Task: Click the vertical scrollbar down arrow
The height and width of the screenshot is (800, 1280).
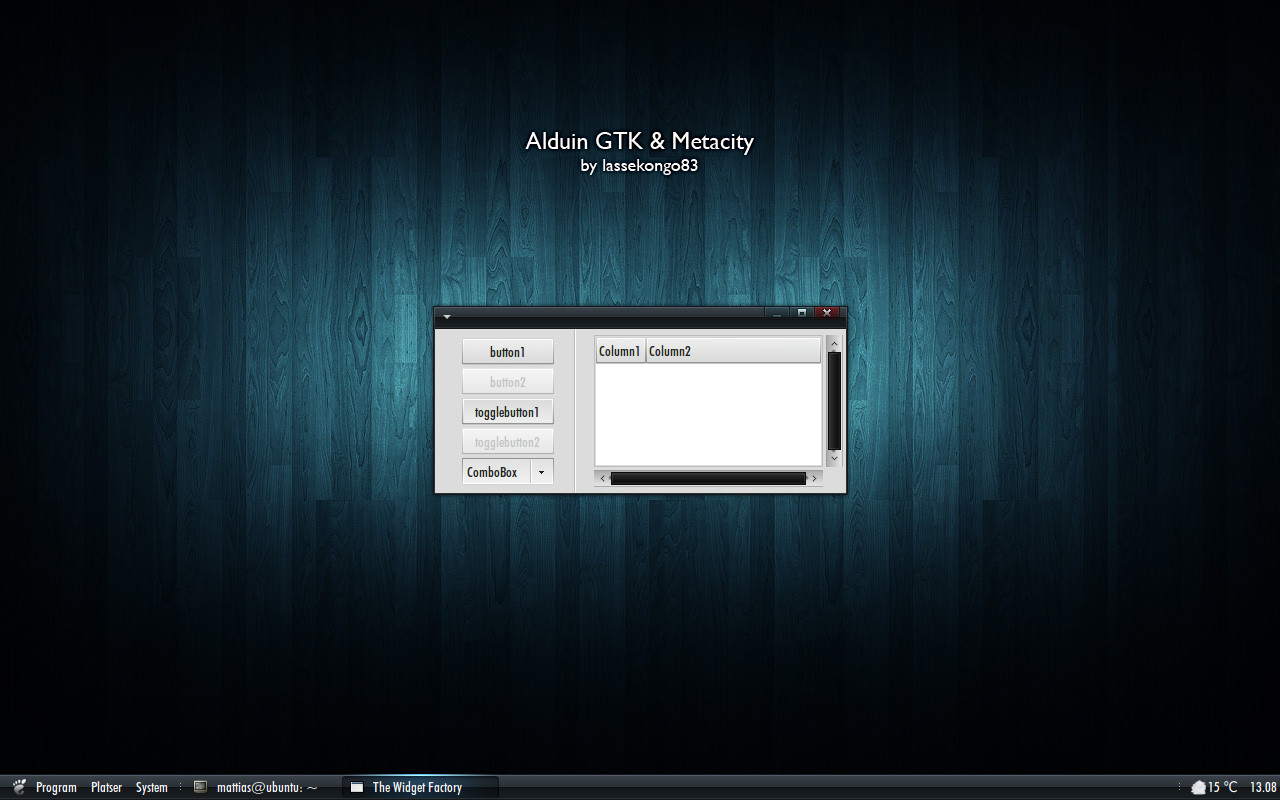Action: tap(834, 458)
